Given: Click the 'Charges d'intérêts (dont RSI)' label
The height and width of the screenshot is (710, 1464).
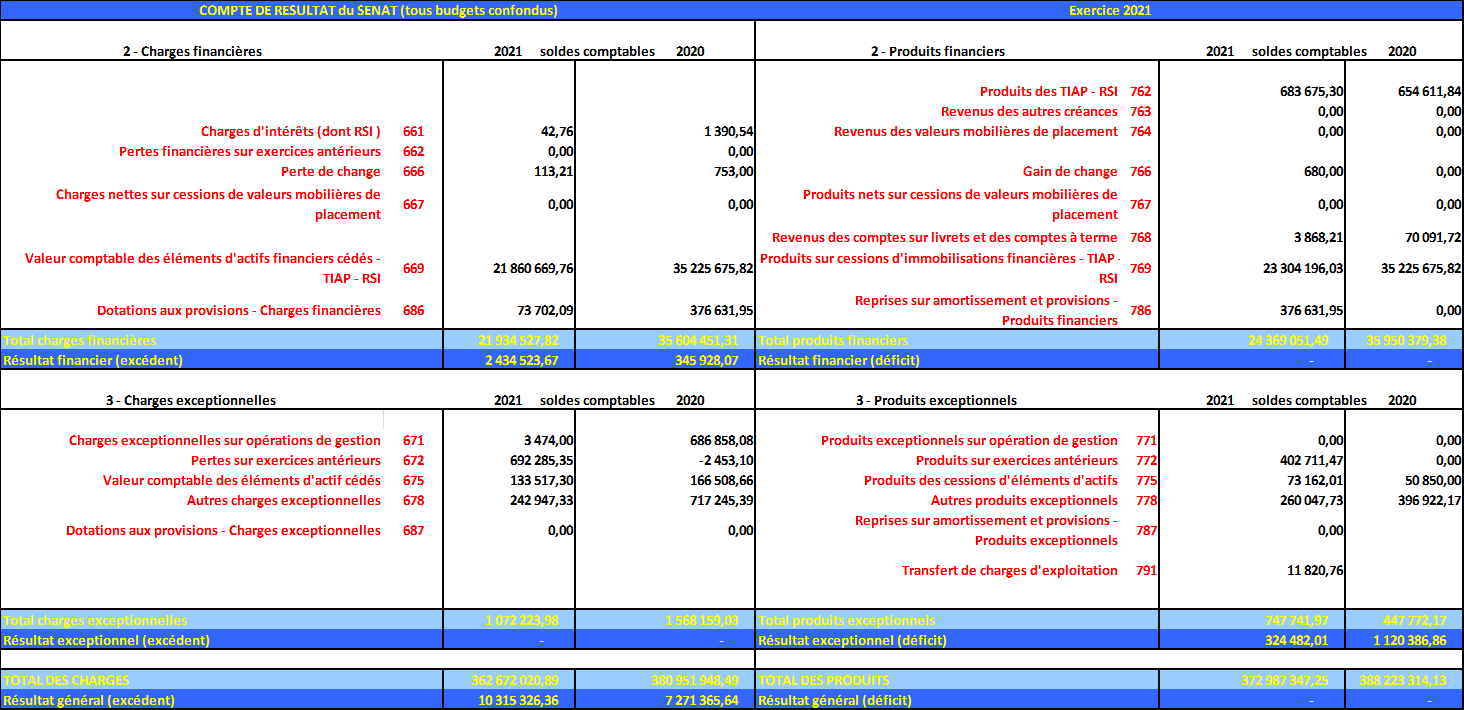Looking at the screenshot, I should click(x=290, y=131).
